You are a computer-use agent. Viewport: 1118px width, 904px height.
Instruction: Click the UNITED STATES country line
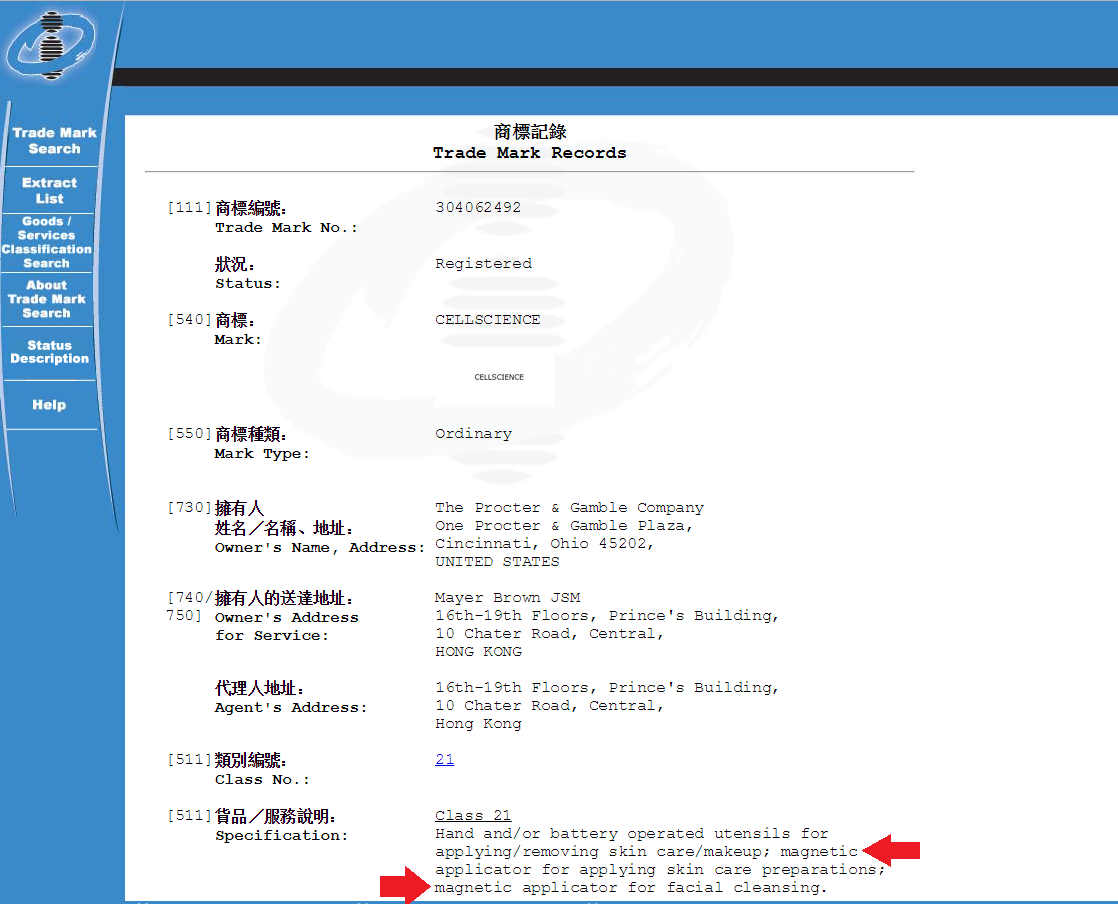pos(497,562)
